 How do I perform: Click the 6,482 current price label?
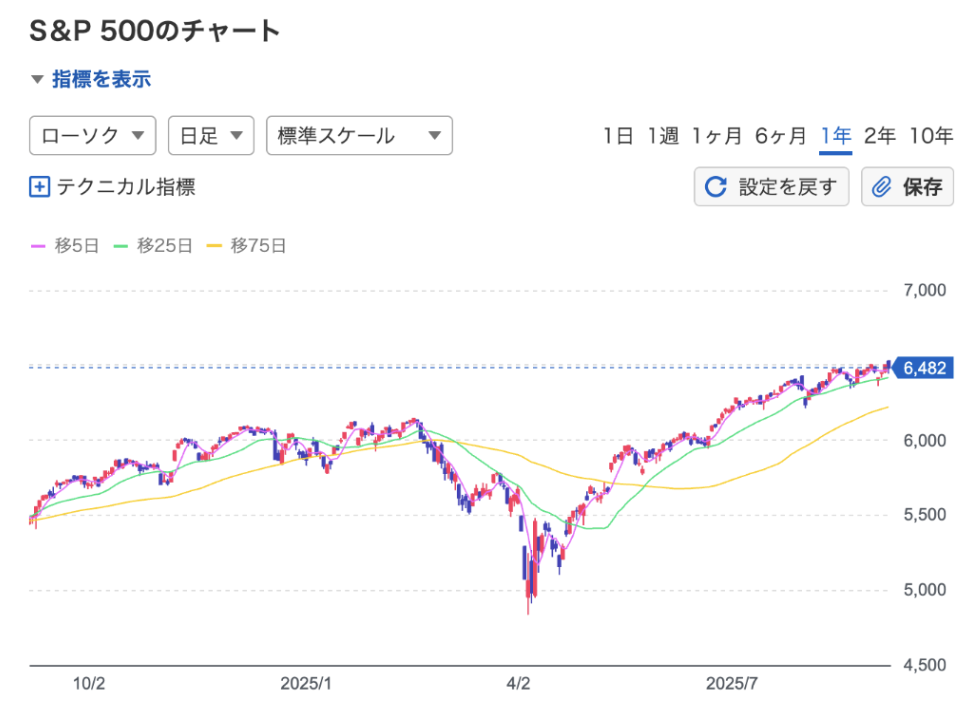(923, 368)
